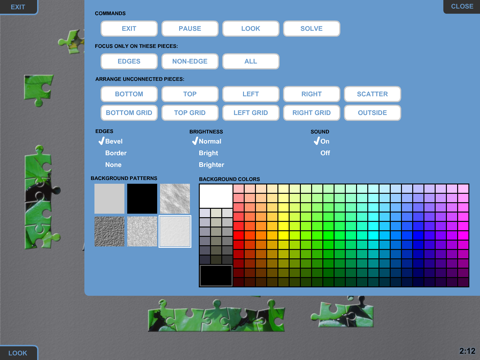Pick the large black background color swatch
This screenshot has height=360, width=480.
point(216,275)
